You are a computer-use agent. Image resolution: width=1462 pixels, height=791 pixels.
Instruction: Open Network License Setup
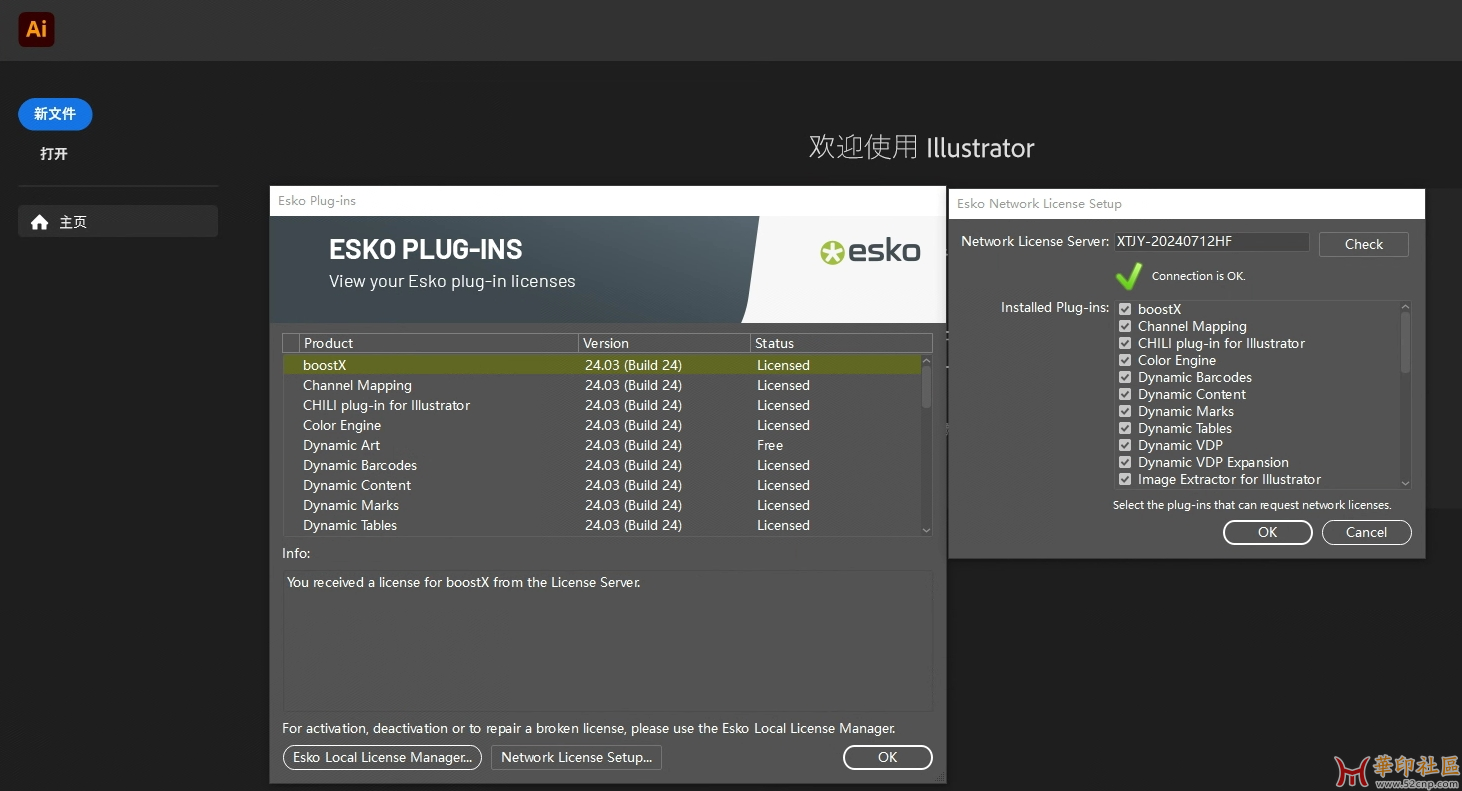pos(576,757)
